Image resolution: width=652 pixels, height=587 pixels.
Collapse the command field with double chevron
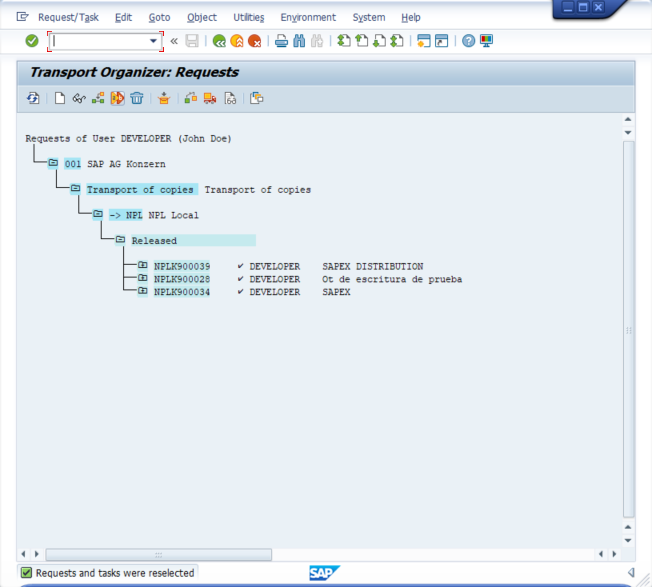click(174, 41)
